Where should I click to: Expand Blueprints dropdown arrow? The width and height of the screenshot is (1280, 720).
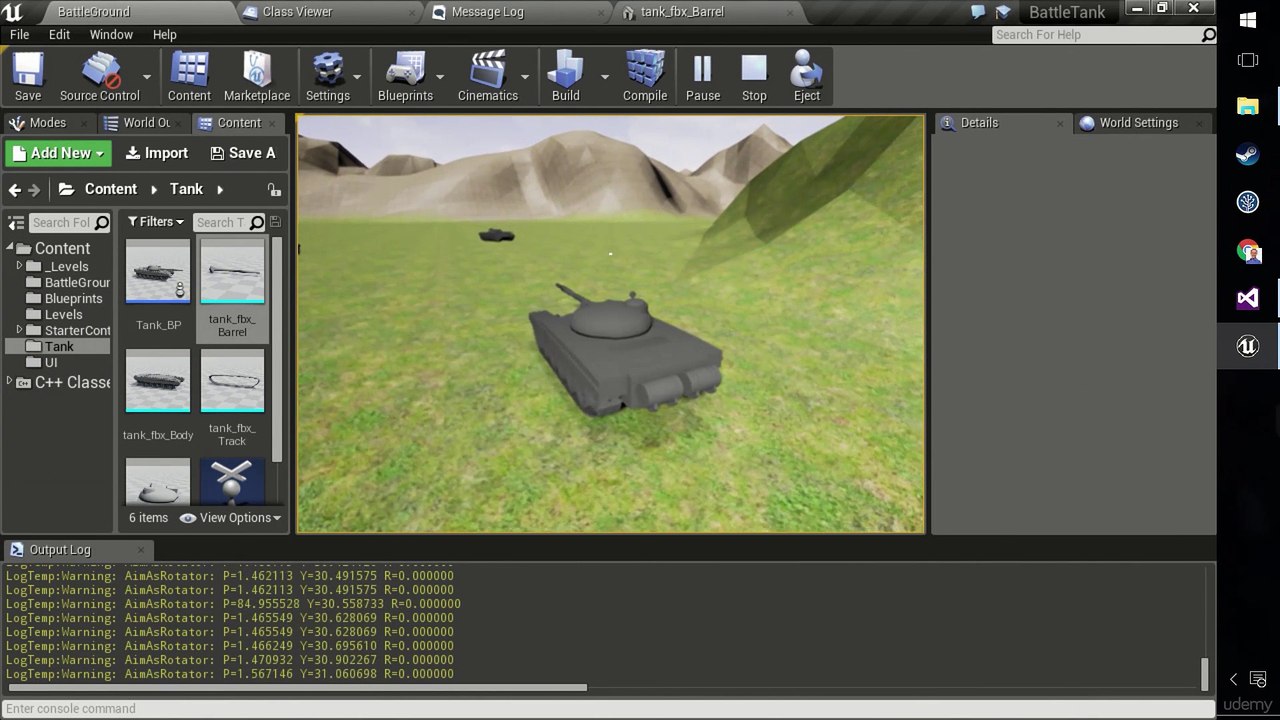(x=440, y=77)
